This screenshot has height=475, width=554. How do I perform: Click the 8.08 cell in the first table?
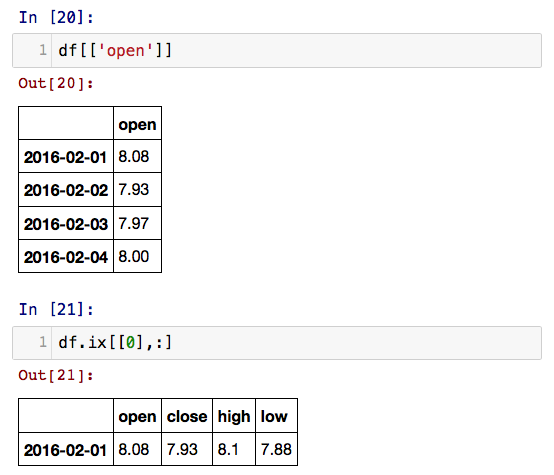point(137,157)
